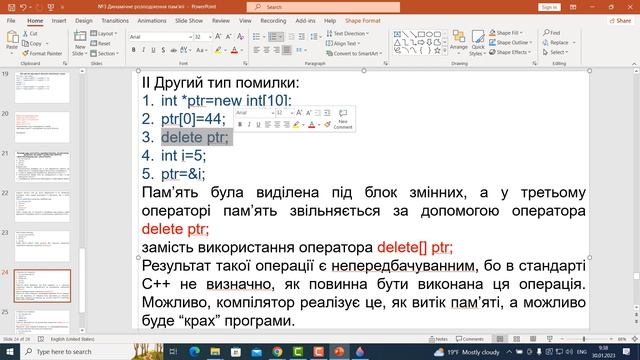Open the Section dropdown

pyautogui.click(x=105, y=53)
